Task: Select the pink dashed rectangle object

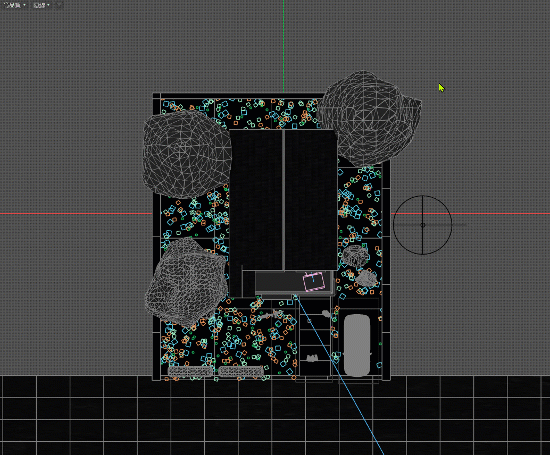Action: (314, 281)
